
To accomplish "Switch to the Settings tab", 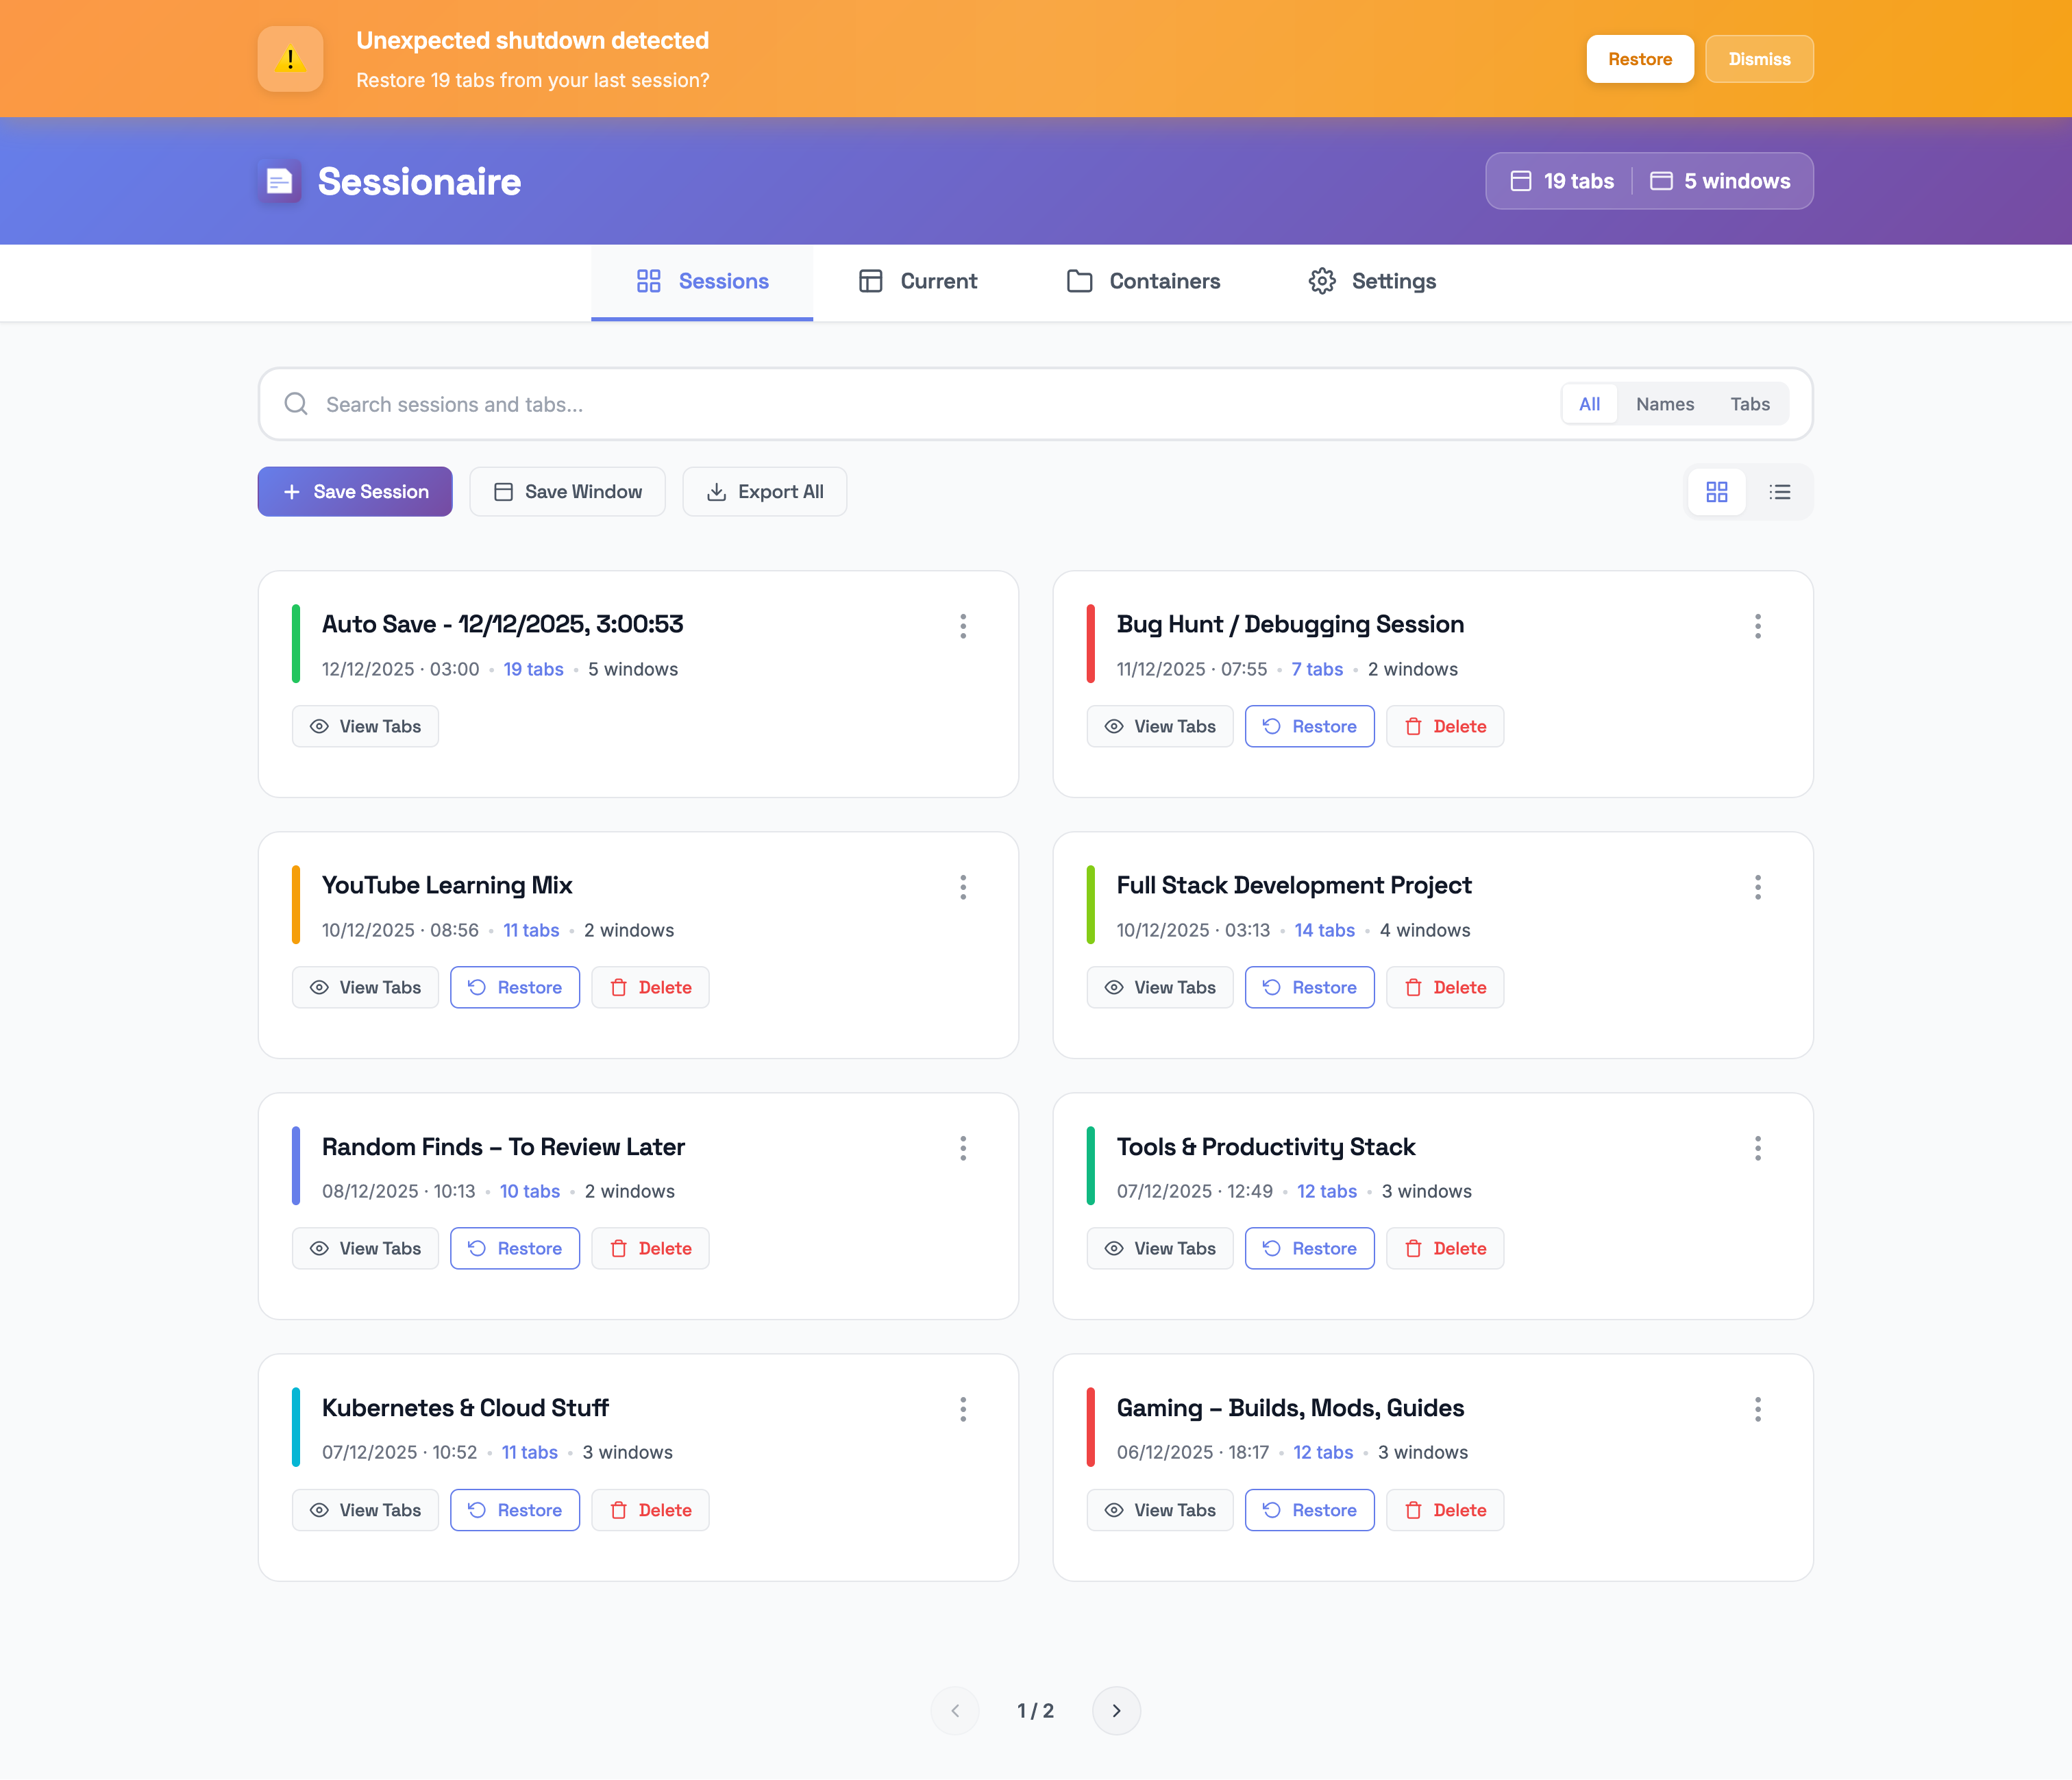I will 1372,281.
